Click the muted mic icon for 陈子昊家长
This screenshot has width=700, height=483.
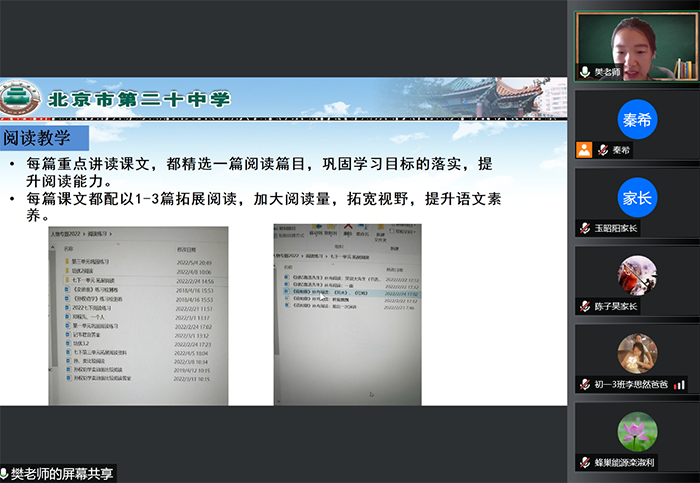click(x=585, y=306)
